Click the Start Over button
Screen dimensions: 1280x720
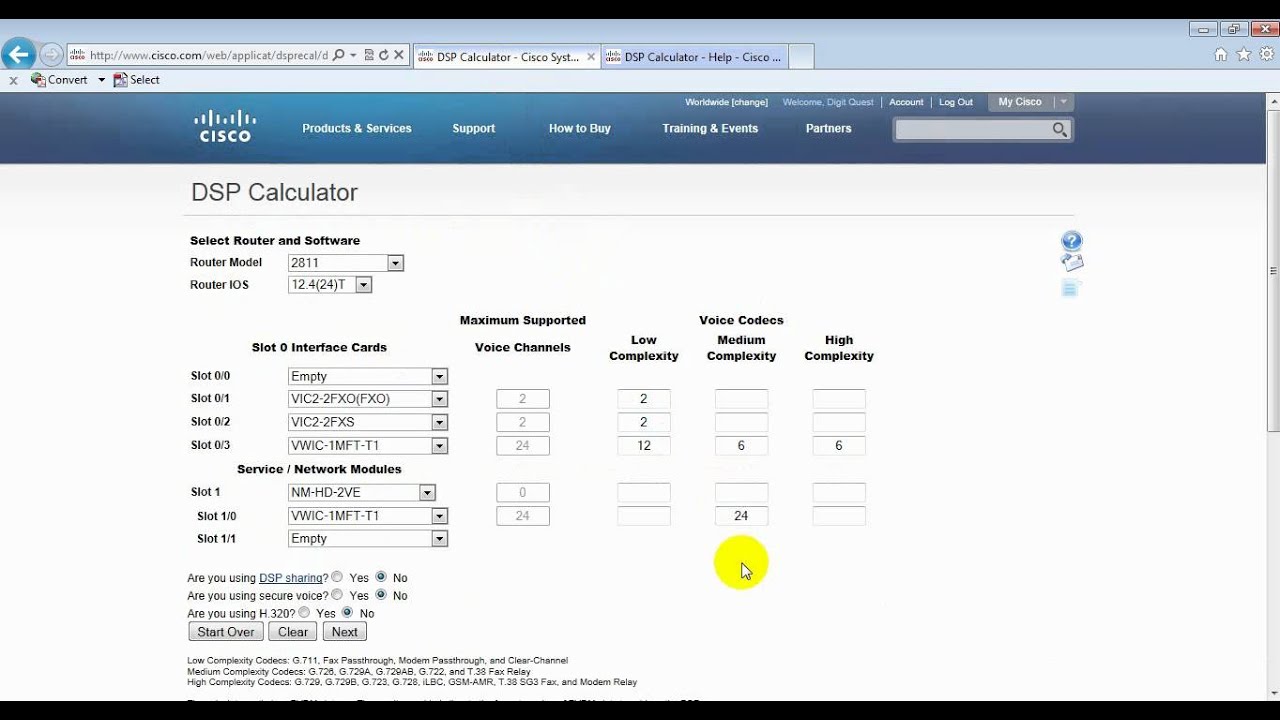click(x=226, y=631)
